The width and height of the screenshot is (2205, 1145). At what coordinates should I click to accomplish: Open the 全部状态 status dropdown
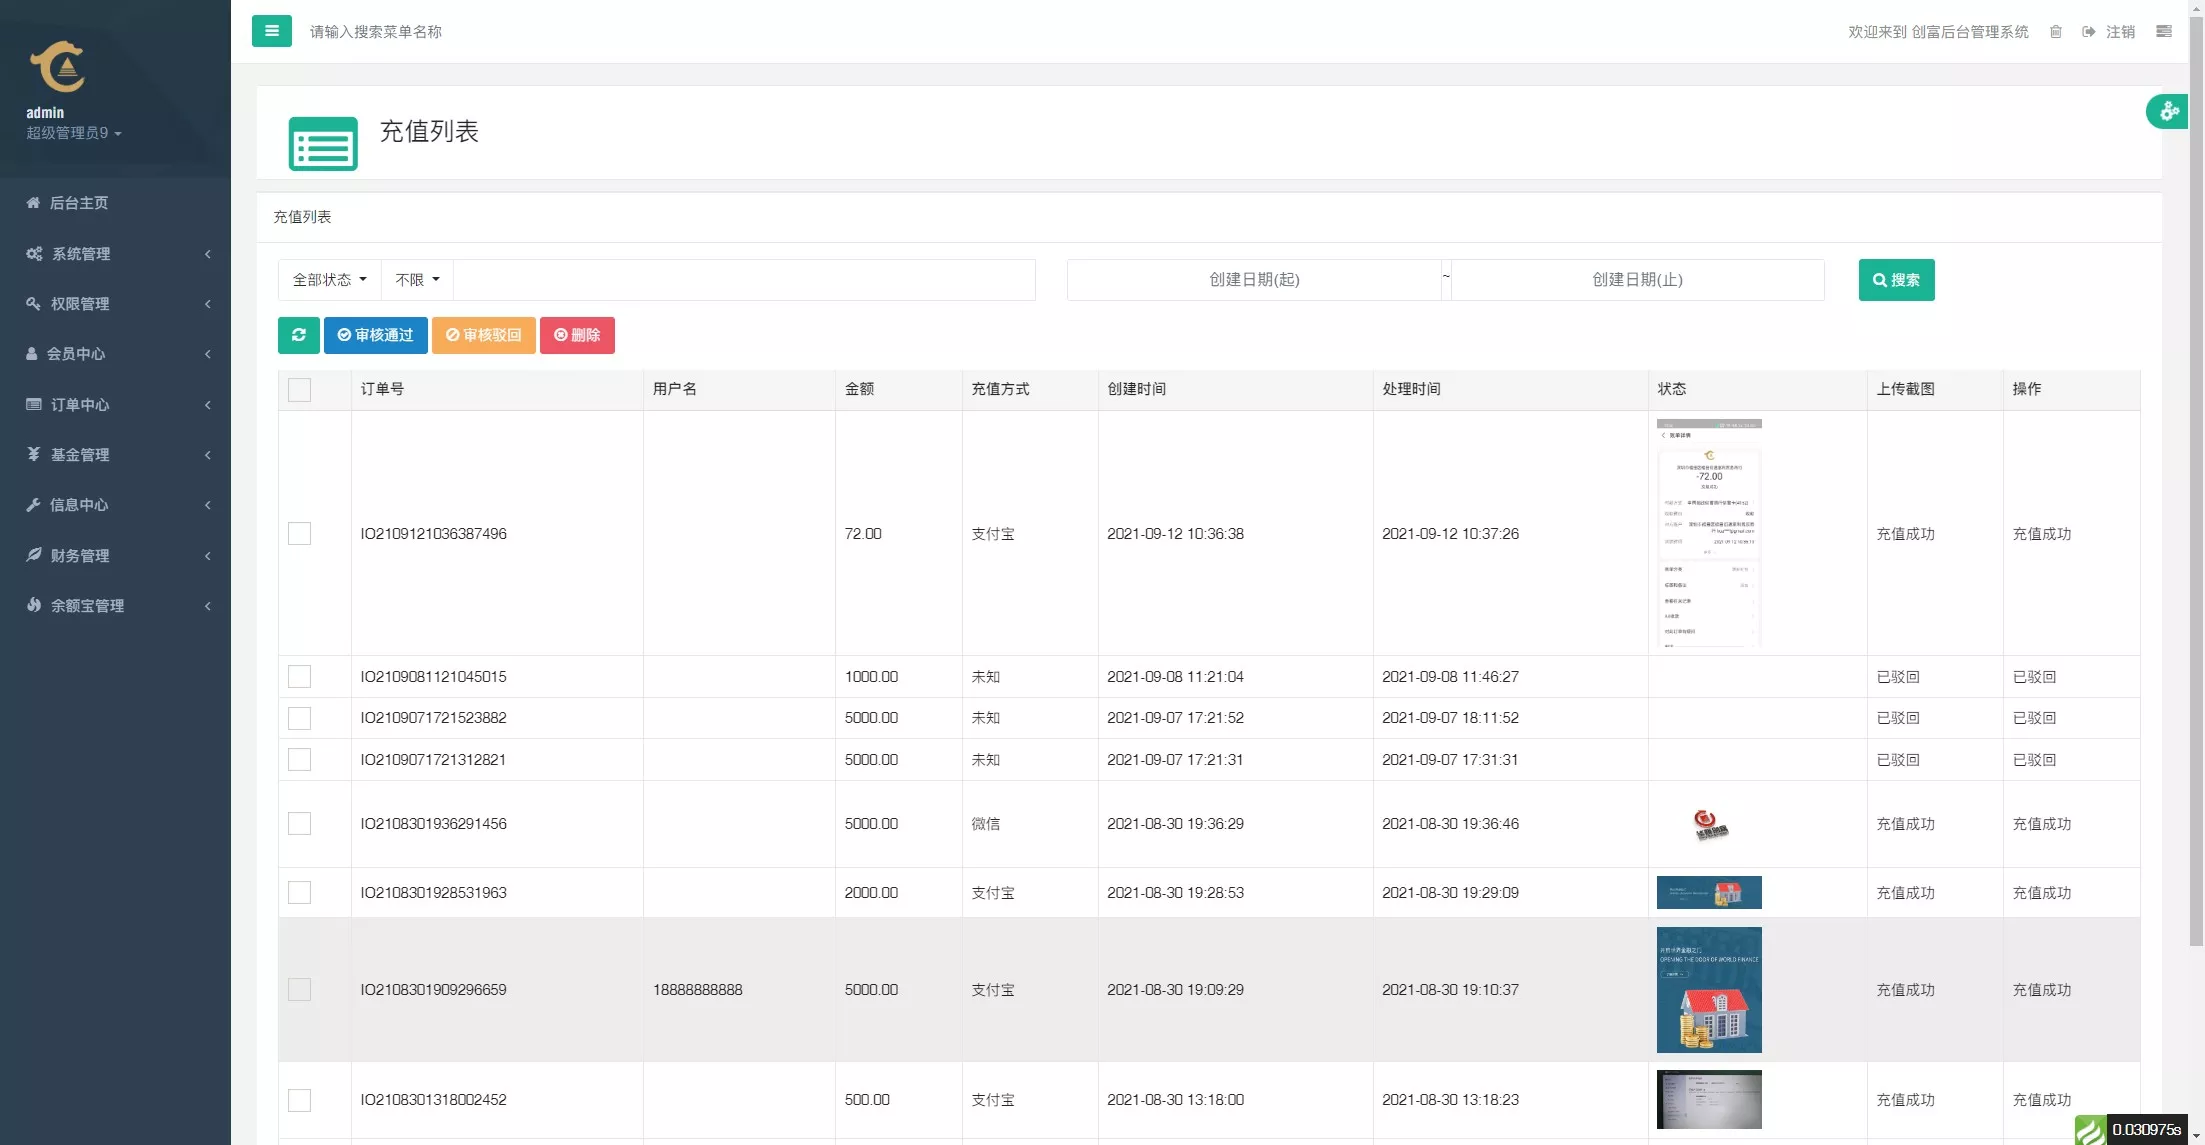329,280
